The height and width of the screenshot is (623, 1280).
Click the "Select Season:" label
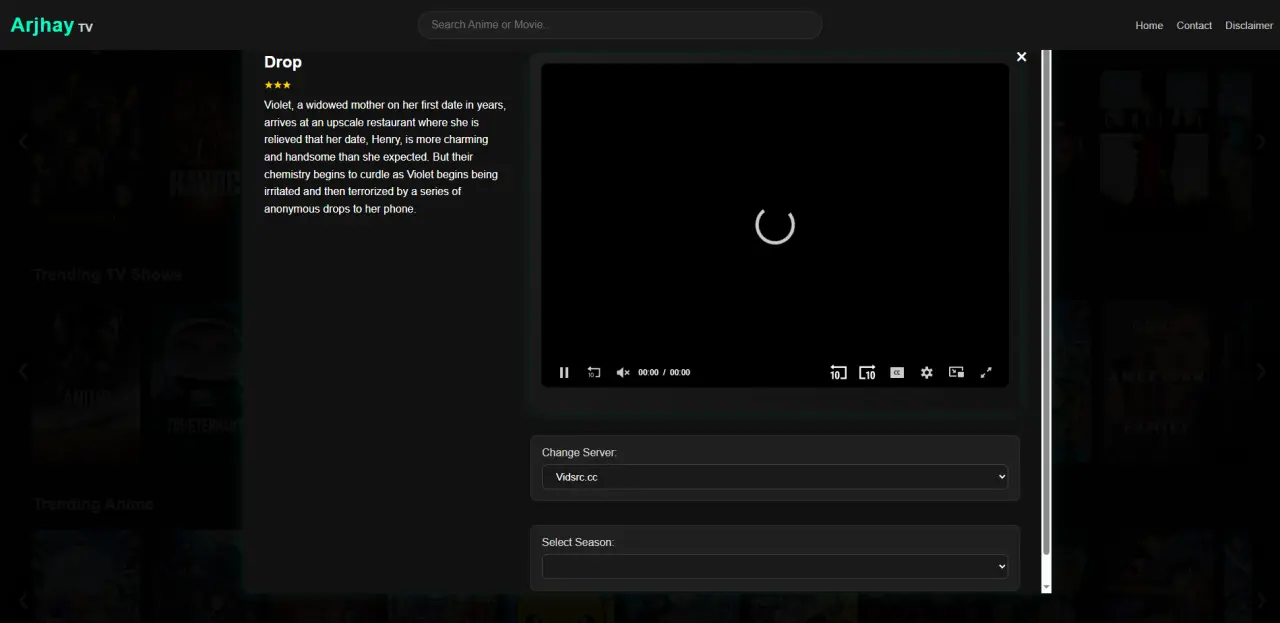tap(578, 542)
